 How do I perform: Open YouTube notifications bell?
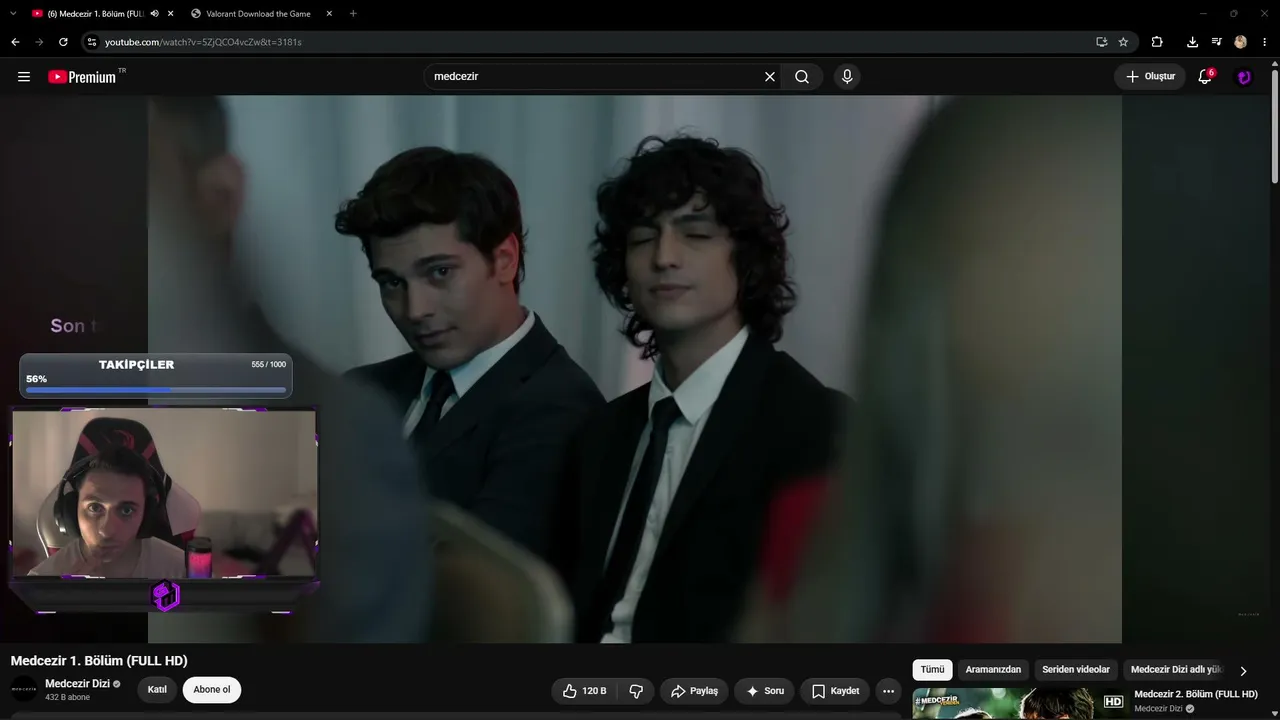coord(1205,77)
